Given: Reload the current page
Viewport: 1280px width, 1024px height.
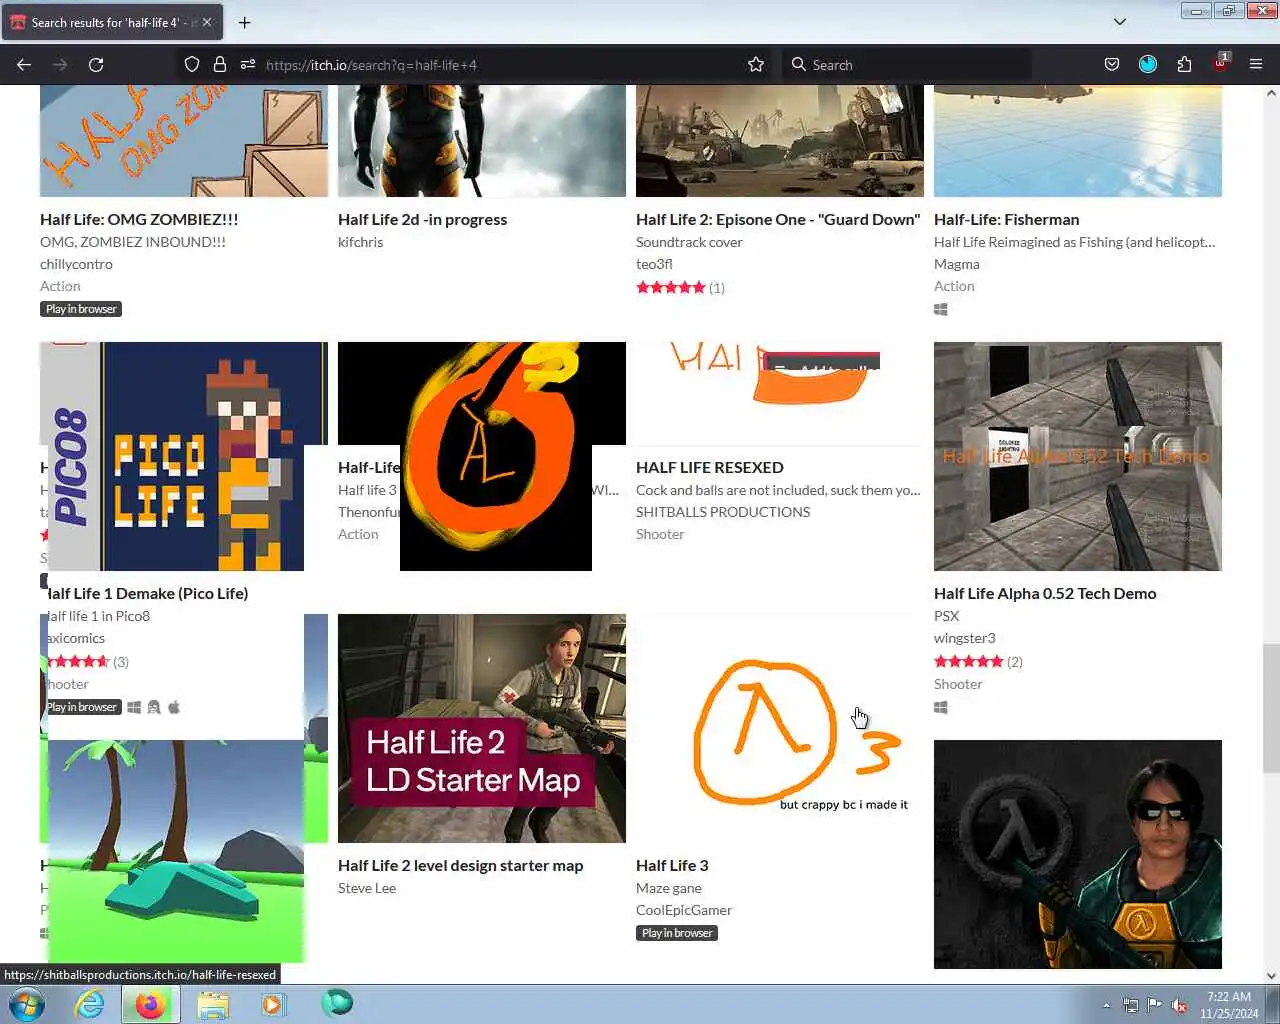Looking at the screenshot, I should [x=96, y=64].
